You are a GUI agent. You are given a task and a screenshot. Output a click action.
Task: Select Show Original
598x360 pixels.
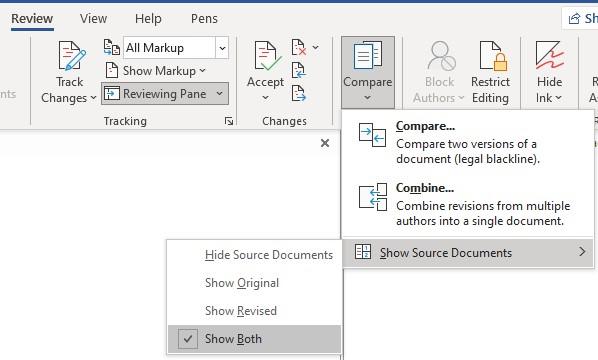coord(254,283)
